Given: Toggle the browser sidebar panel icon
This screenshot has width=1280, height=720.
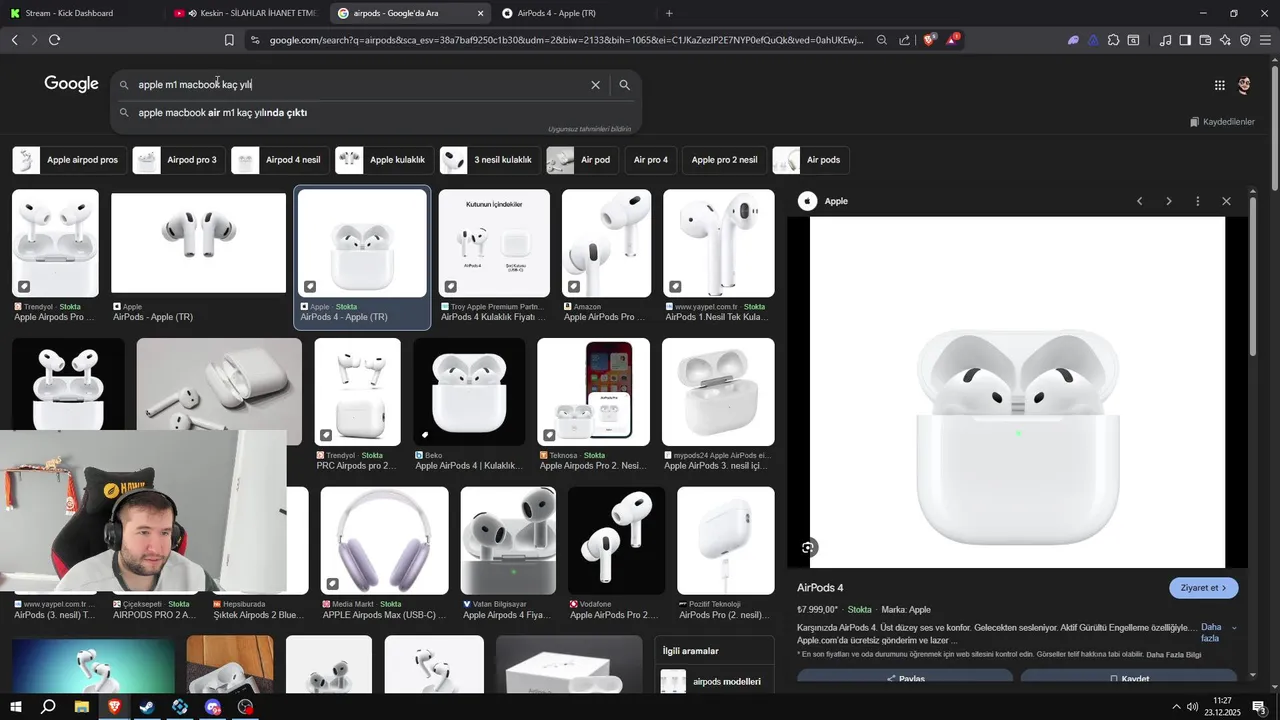Looking at the screenshot, I should [x=1185, y=40].
